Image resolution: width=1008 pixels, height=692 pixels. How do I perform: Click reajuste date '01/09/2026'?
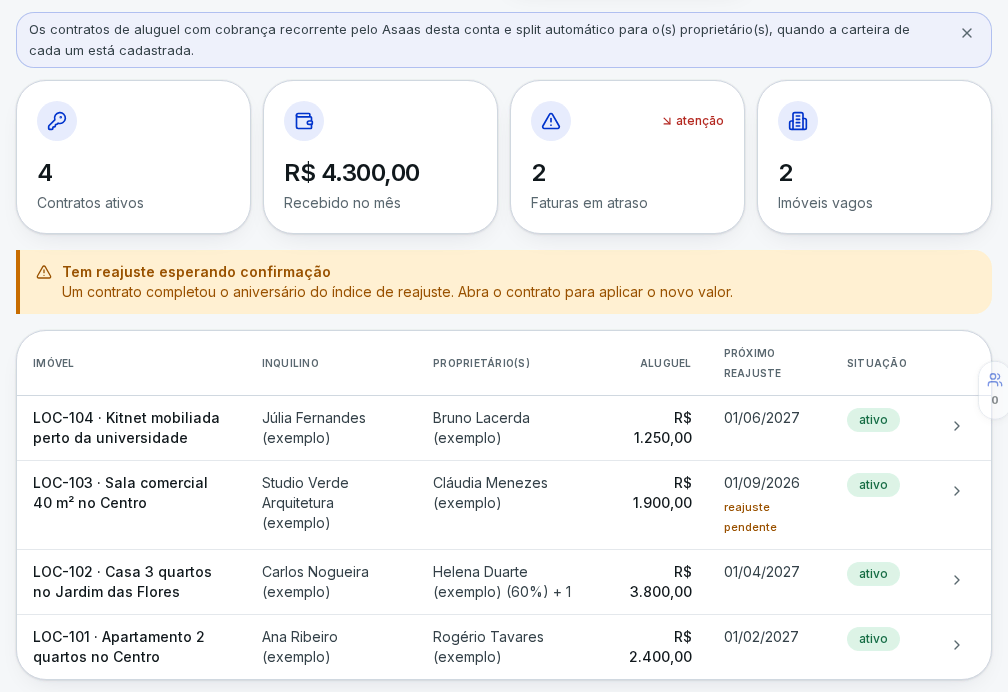[x=762, y=483]
